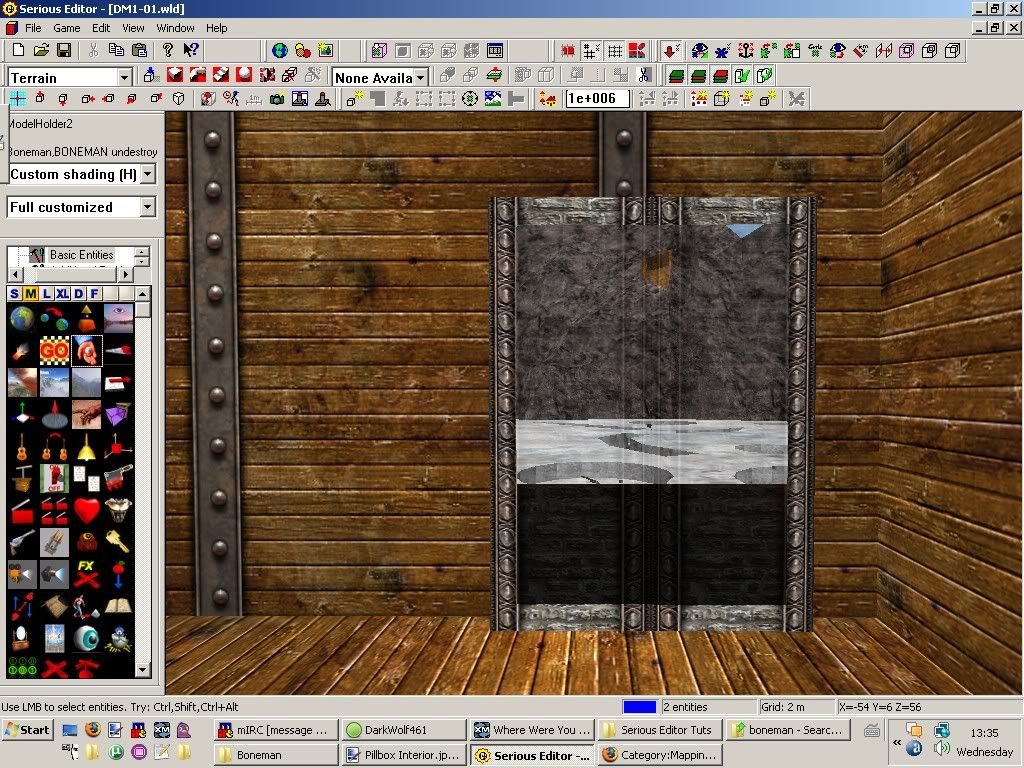Select the eyeball entity icon
The width and height of the screenshot is (1024, 768).
coord(86,638)
